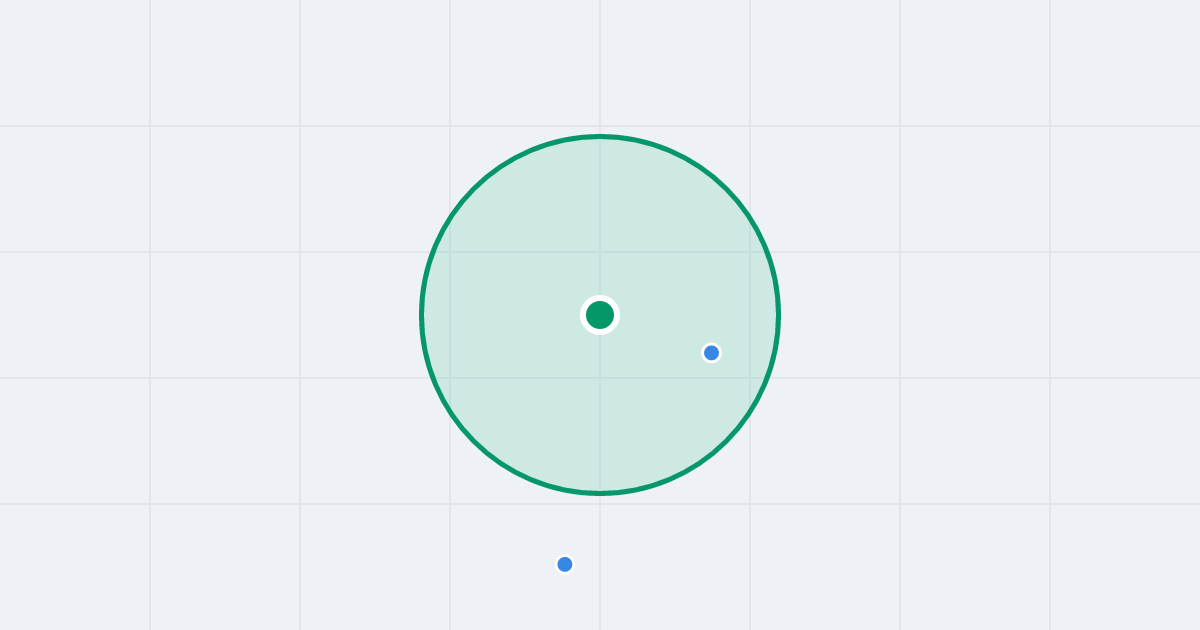
Task: Click the bottommost point of the circle outline
Action: click(x=600, y=493)
